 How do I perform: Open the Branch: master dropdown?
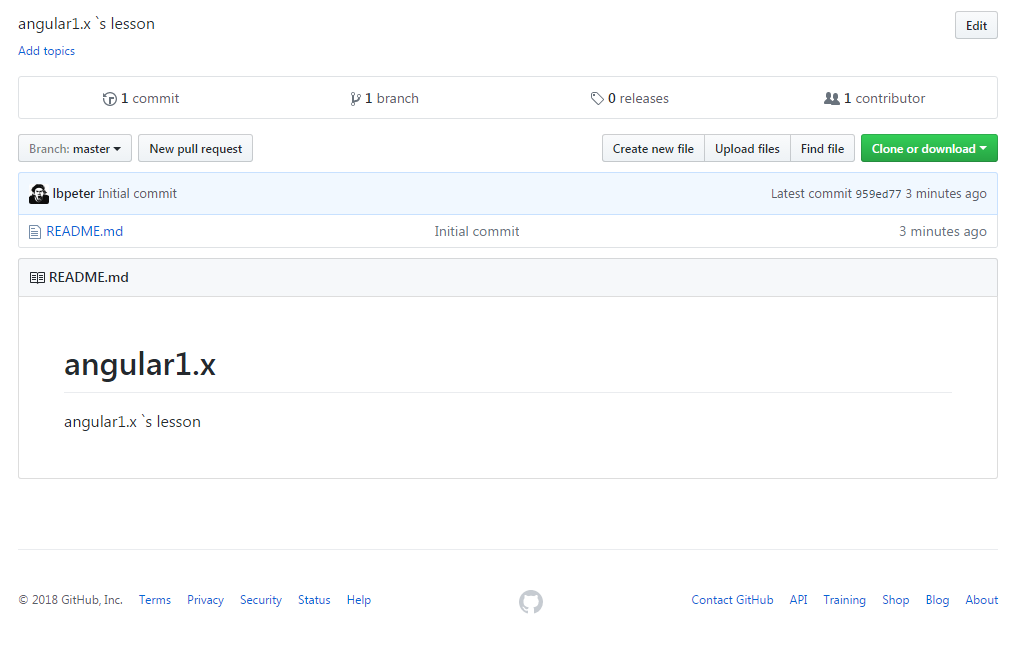point(75,148)
